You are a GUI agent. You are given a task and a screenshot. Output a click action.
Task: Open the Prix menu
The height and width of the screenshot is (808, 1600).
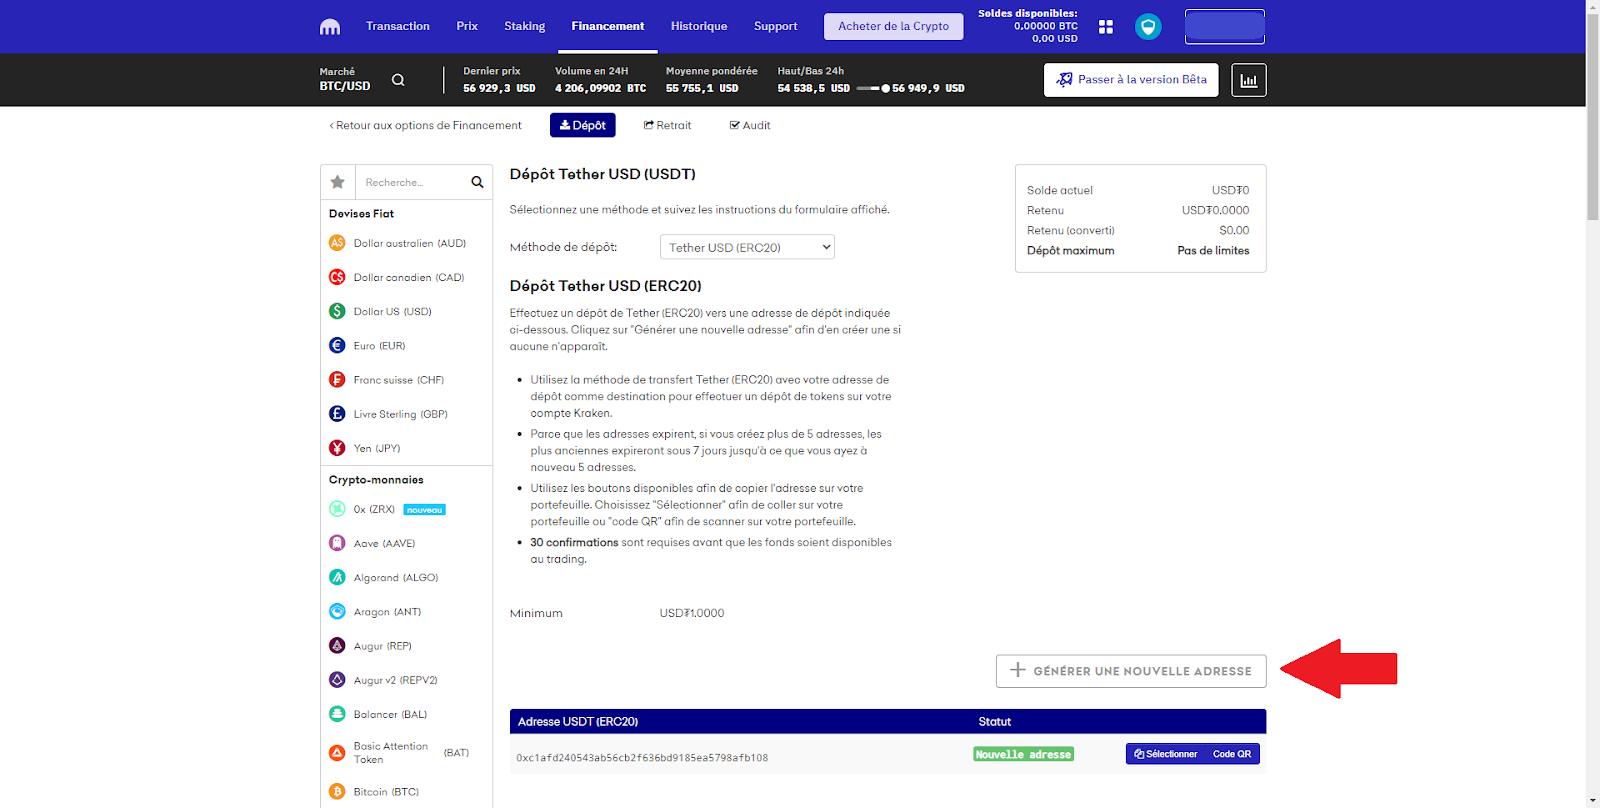click(x=467, y=26)
